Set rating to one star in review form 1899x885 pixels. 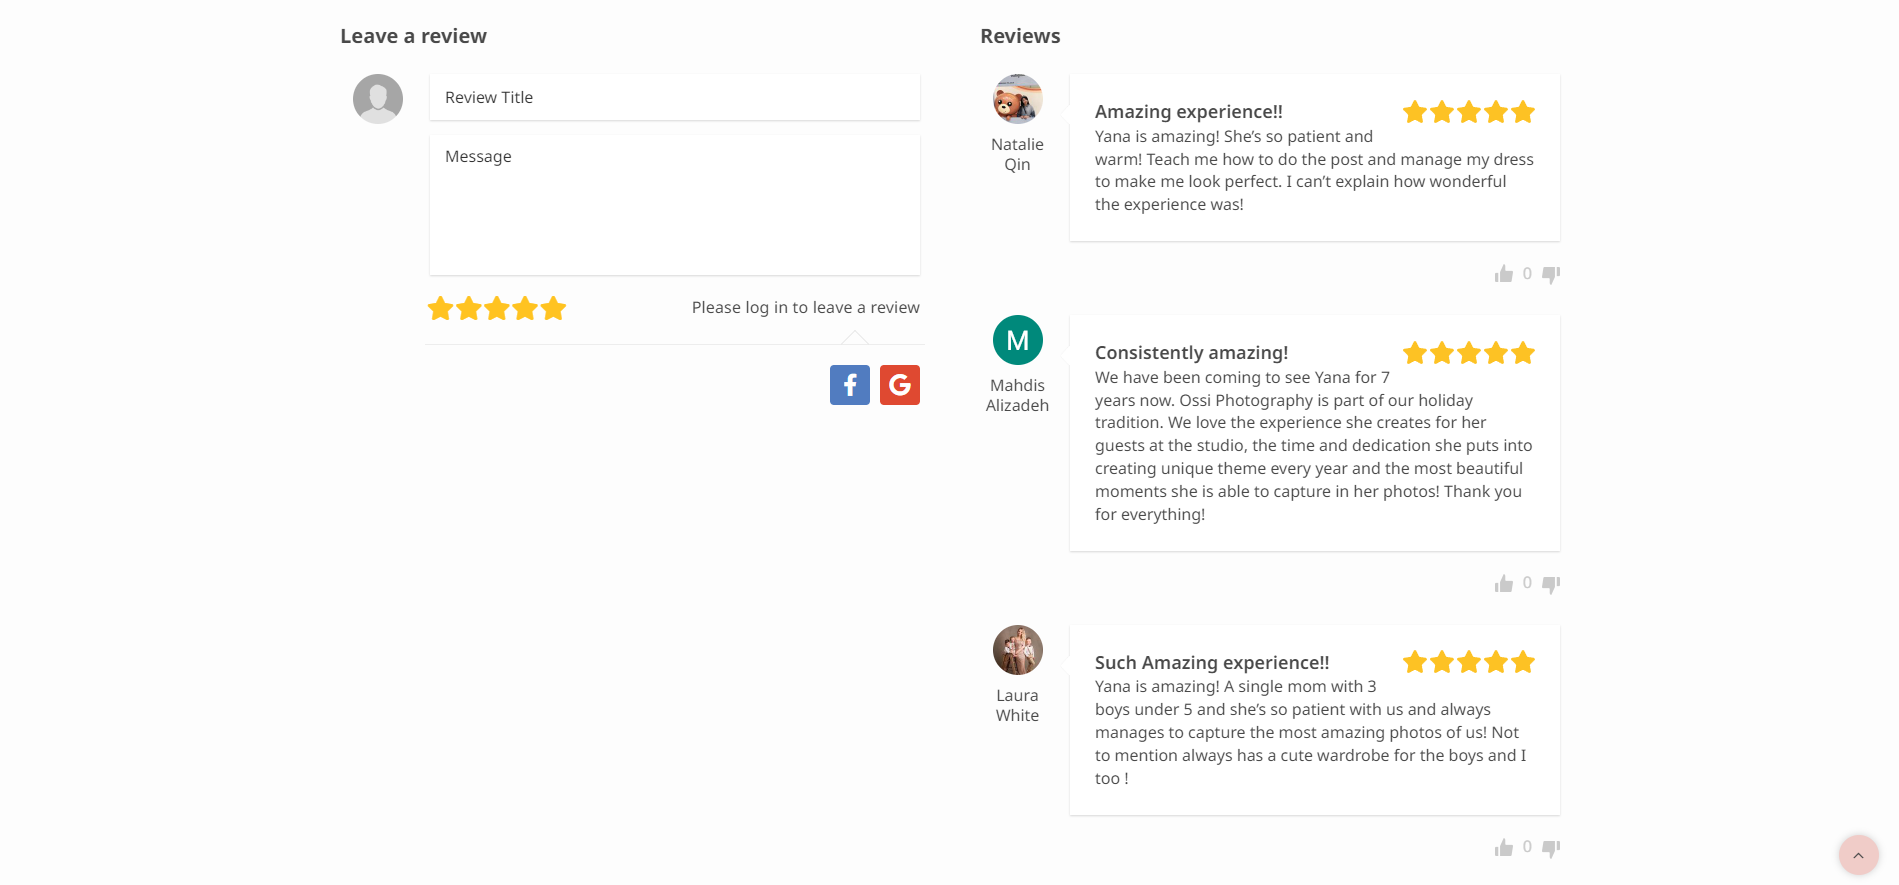click(440, 308)
